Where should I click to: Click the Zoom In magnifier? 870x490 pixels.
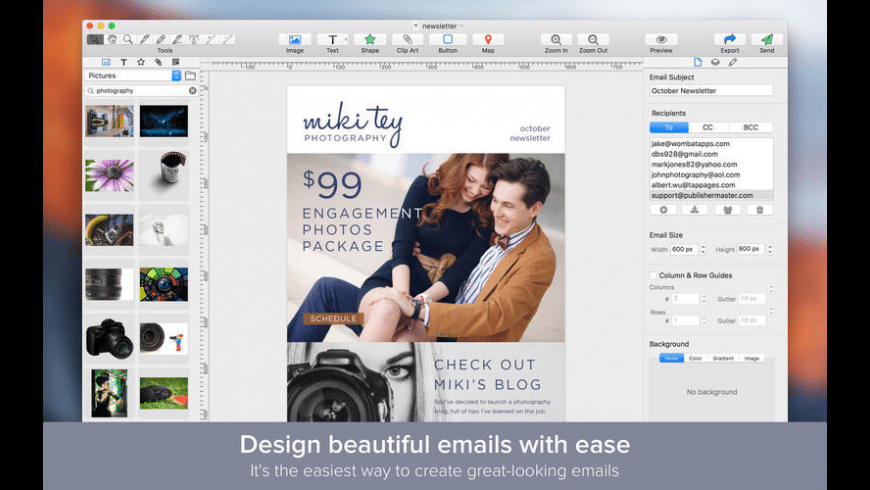click(x=556, y=39)
